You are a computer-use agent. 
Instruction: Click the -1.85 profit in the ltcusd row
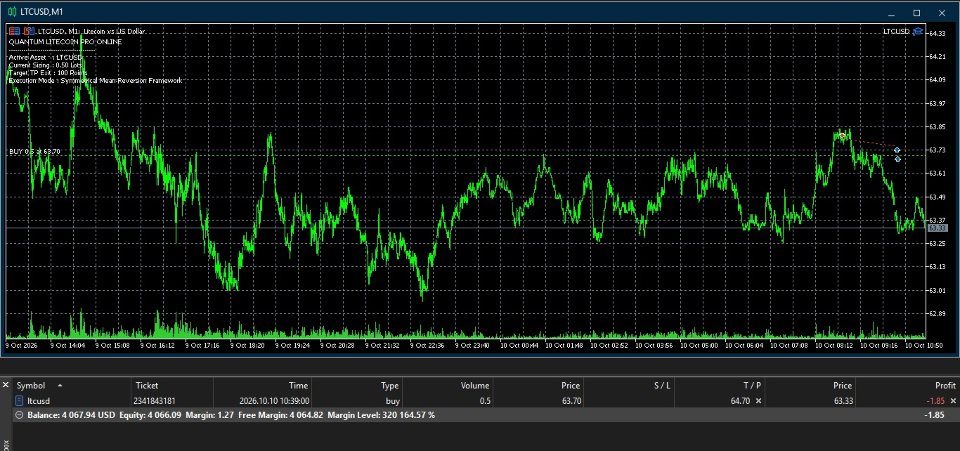[934, 401]
